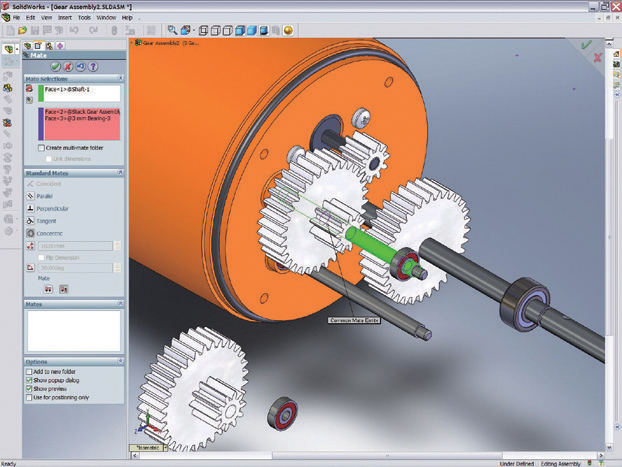622x467 pixels.
Task: Choose the Perpendicular mate option
Action: [x=31, y=208]
